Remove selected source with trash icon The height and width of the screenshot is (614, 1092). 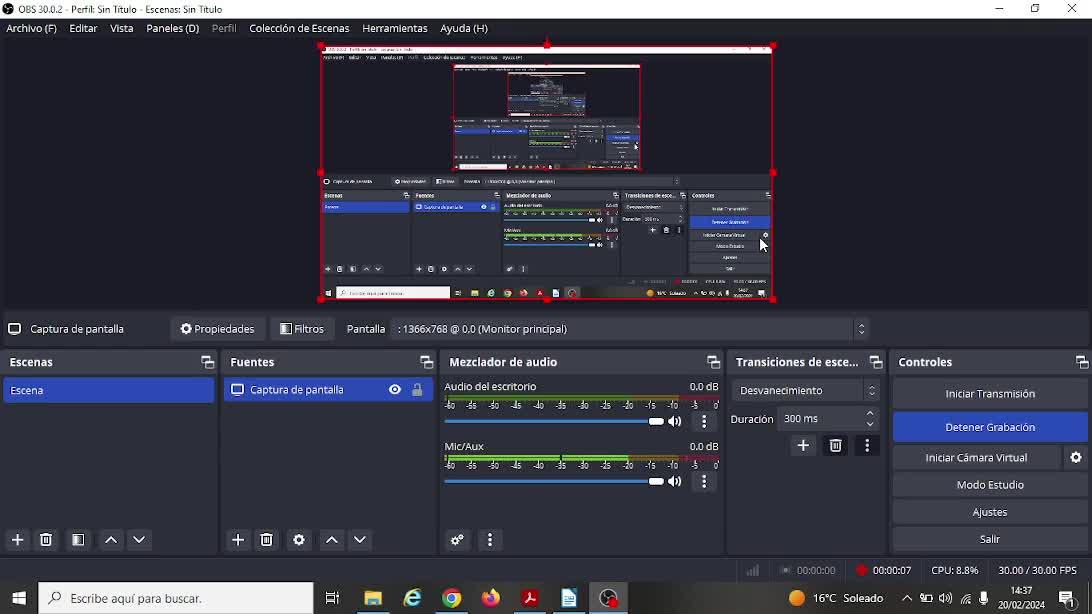(x=266, y=540)
